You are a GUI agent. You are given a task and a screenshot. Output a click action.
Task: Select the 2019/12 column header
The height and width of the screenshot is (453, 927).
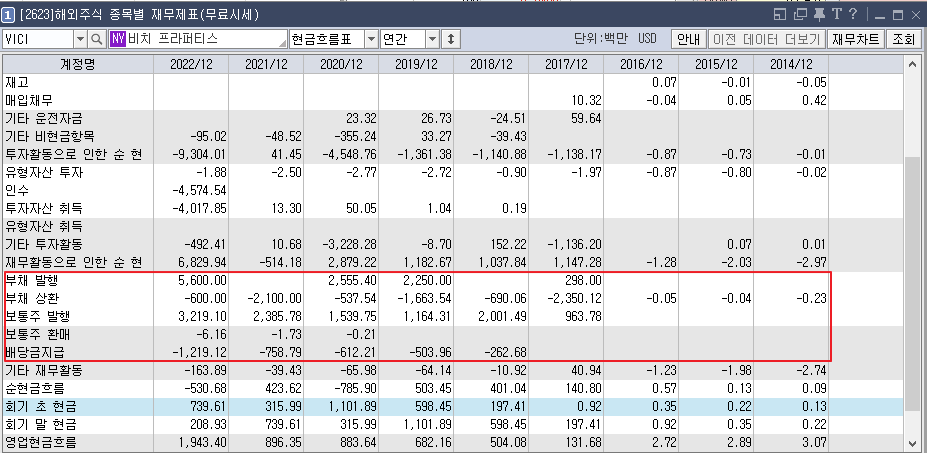pyautogui.click(x=416, y=64)
